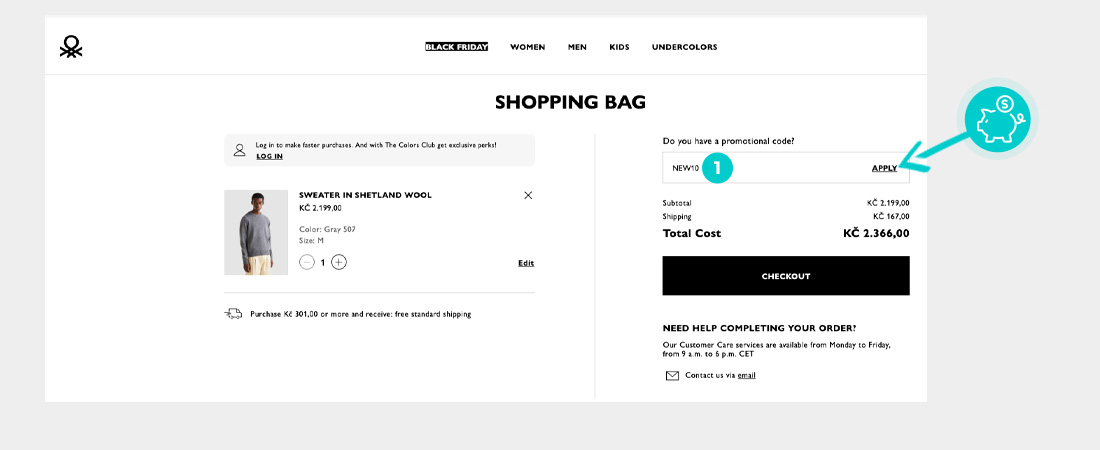
Task: Open the Women menu
Action: click(527, 47)
